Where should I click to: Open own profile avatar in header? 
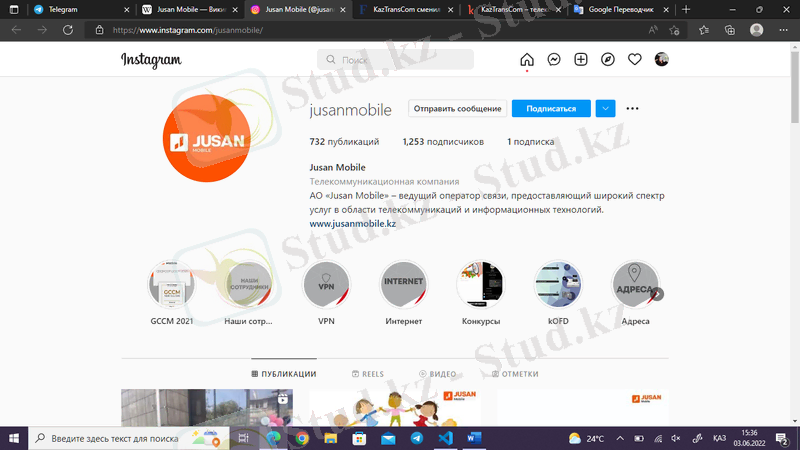(661, 60)
